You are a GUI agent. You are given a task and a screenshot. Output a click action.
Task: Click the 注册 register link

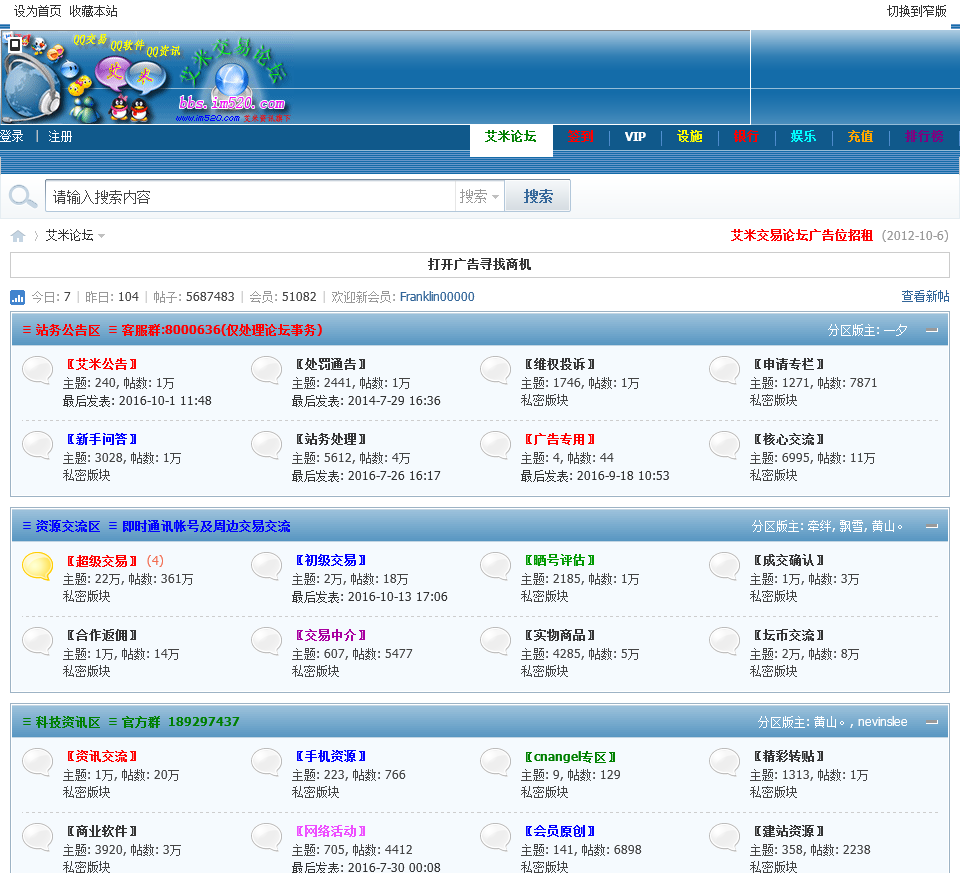60,137
